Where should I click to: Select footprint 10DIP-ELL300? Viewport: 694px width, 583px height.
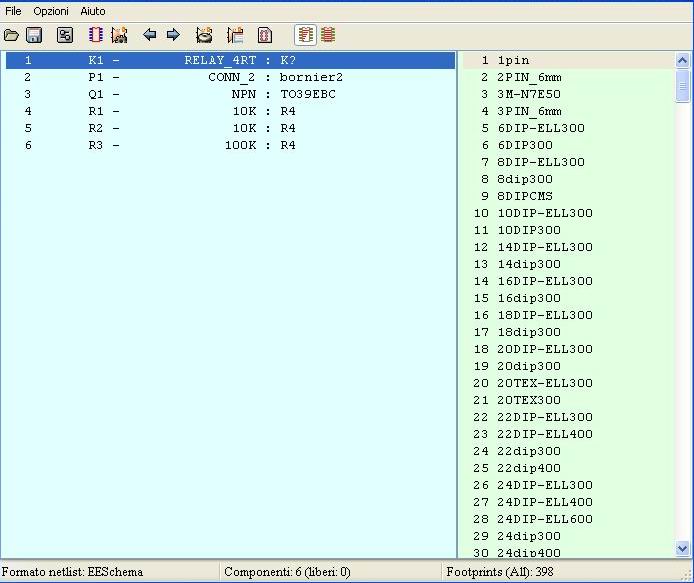click(x=569, y=213)
